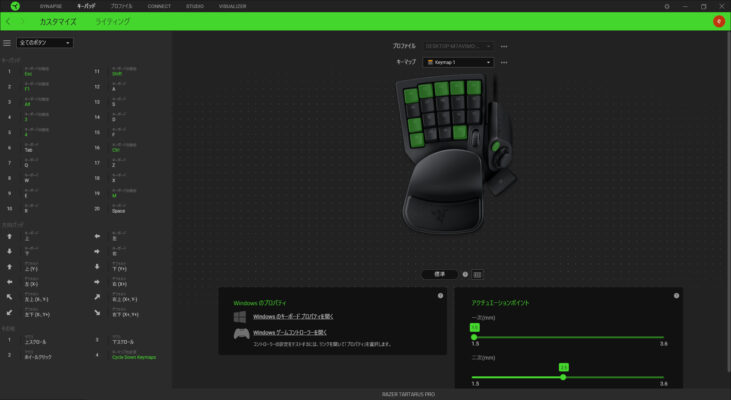The image size is (731, 400).
Task: Select key 8 W assignment row
Action: [44, 178]
